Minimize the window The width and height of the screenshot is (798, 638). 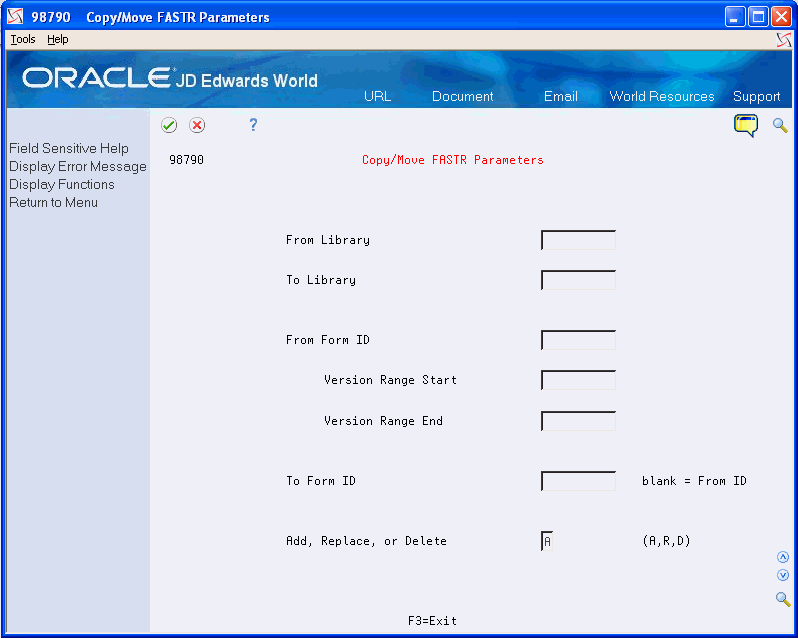point(734,17)
